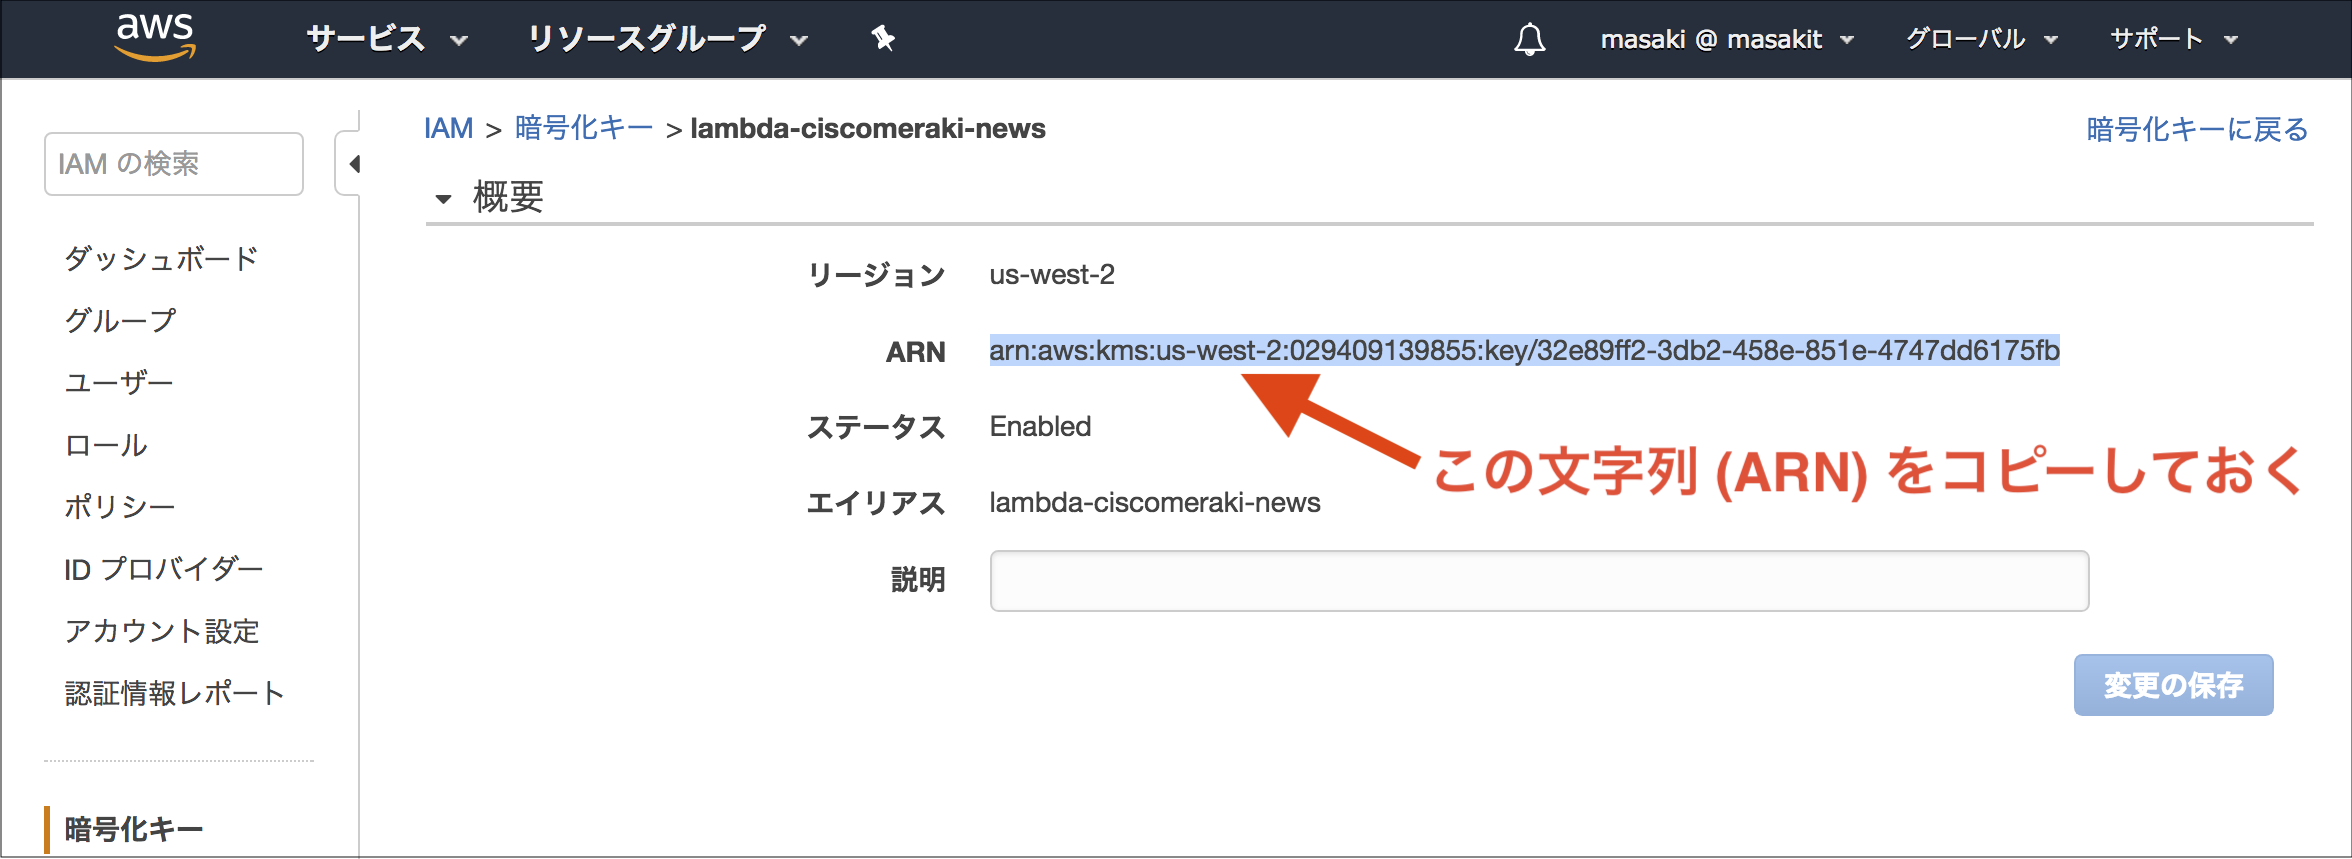Screen dimensions: 2352x859
Task: Open ID プロバイダー in the sidebar
Action: 164,569
